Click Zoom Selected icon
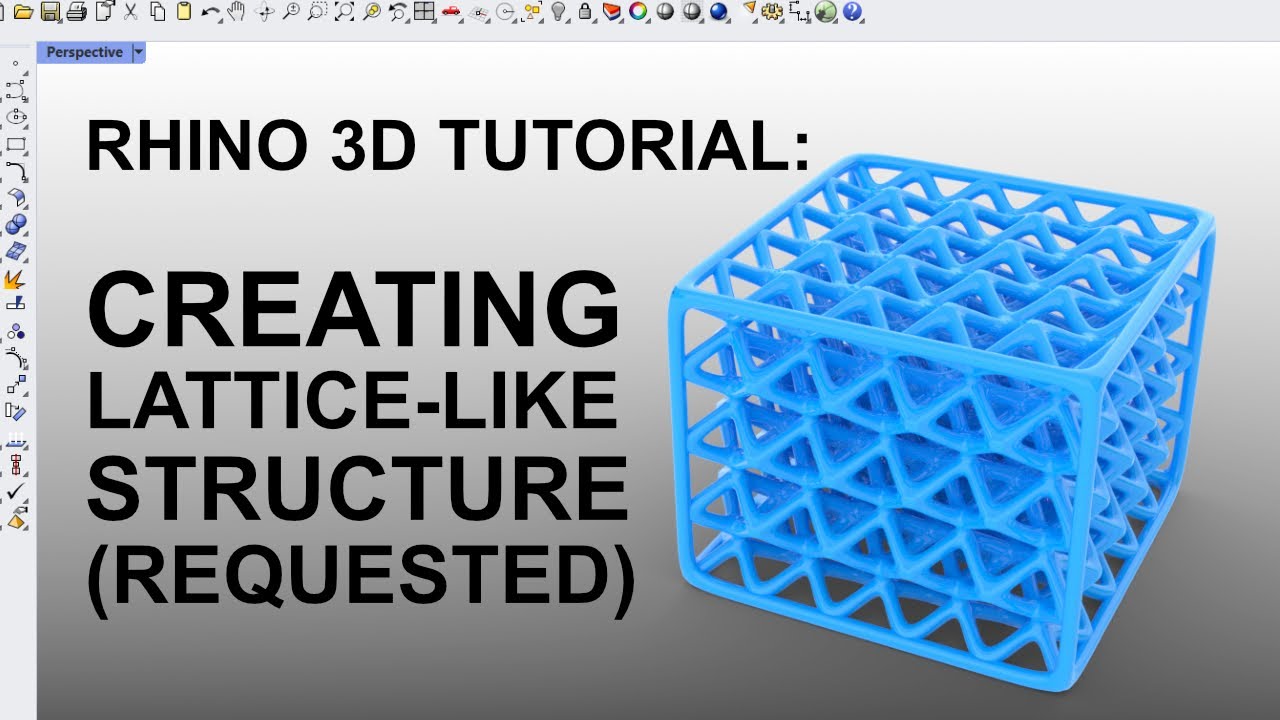 click(x=370, y=12)
